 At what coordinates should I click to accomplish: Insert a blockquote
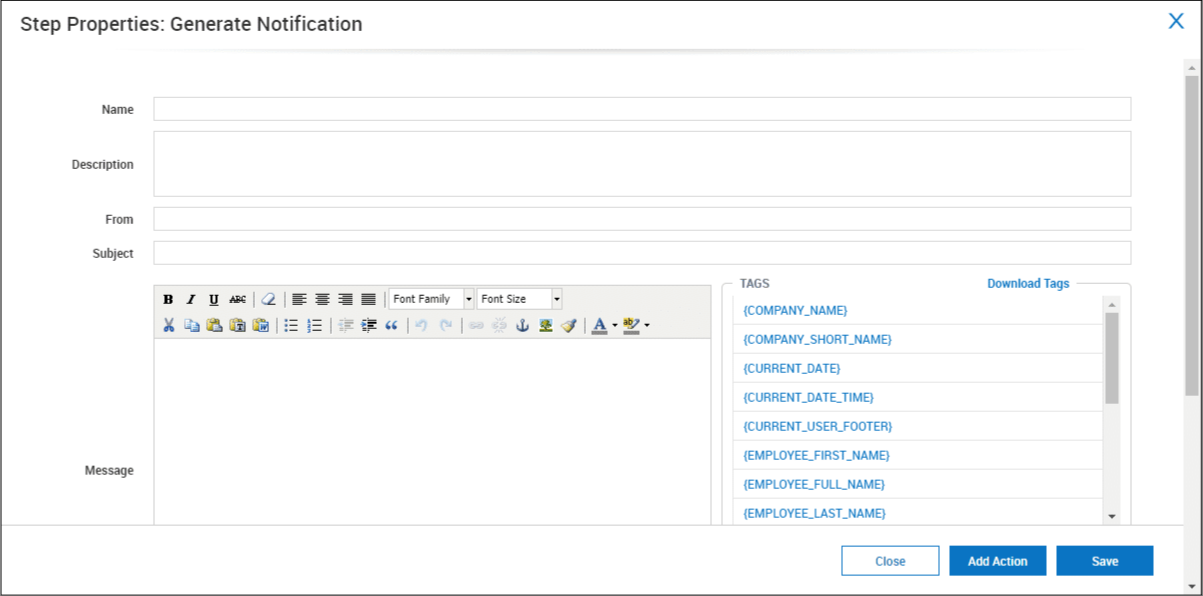391,325
